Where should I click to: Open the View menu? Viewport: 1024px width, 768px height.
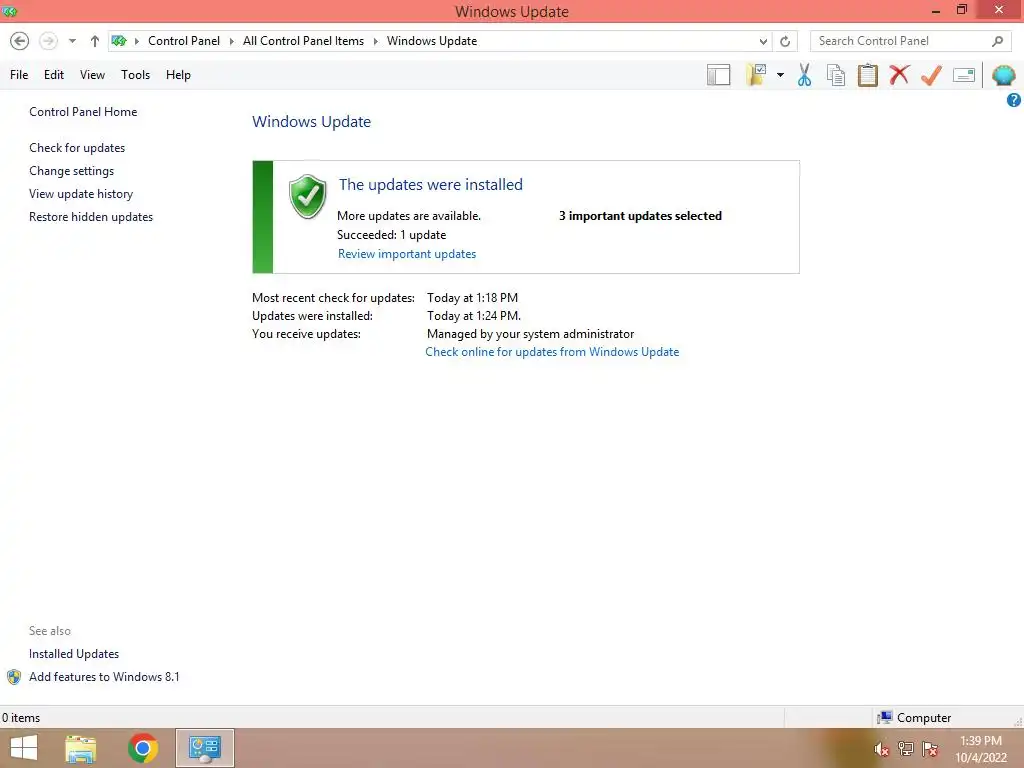[x=92, y=75]
